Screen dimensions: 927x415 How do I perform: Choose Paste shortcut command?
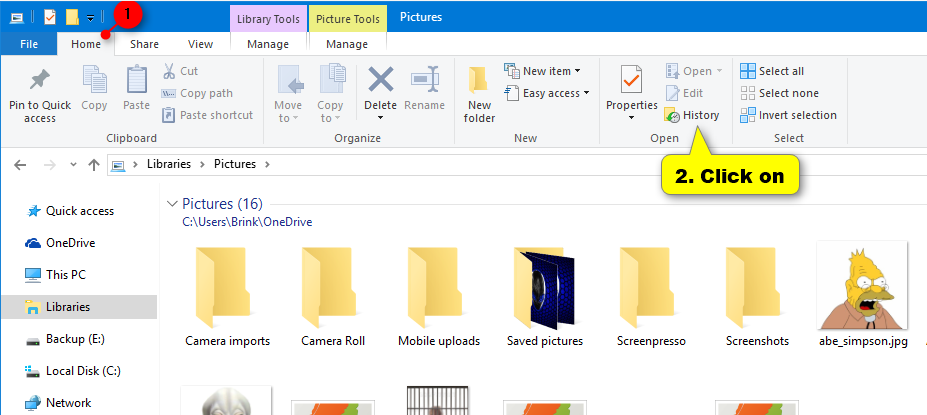point(208,115)
